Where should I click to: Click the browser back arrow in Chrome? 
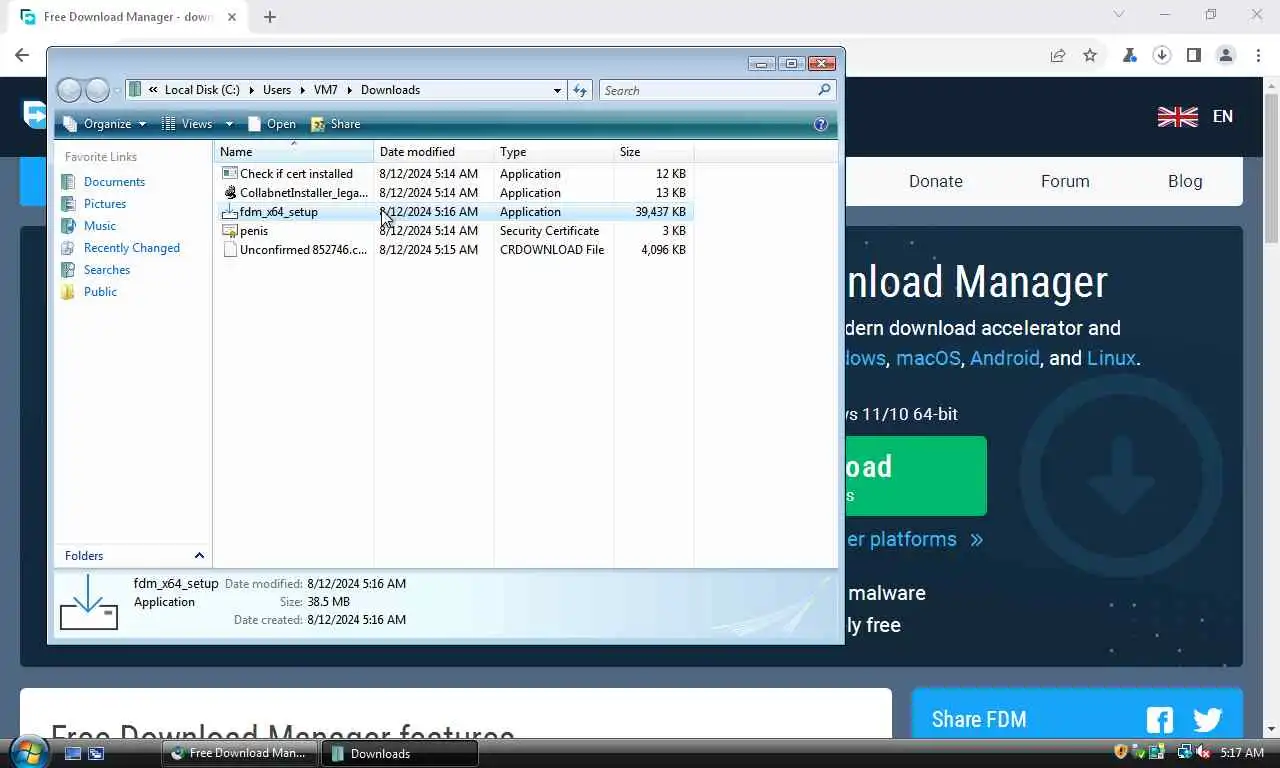(x=22, y=56)
